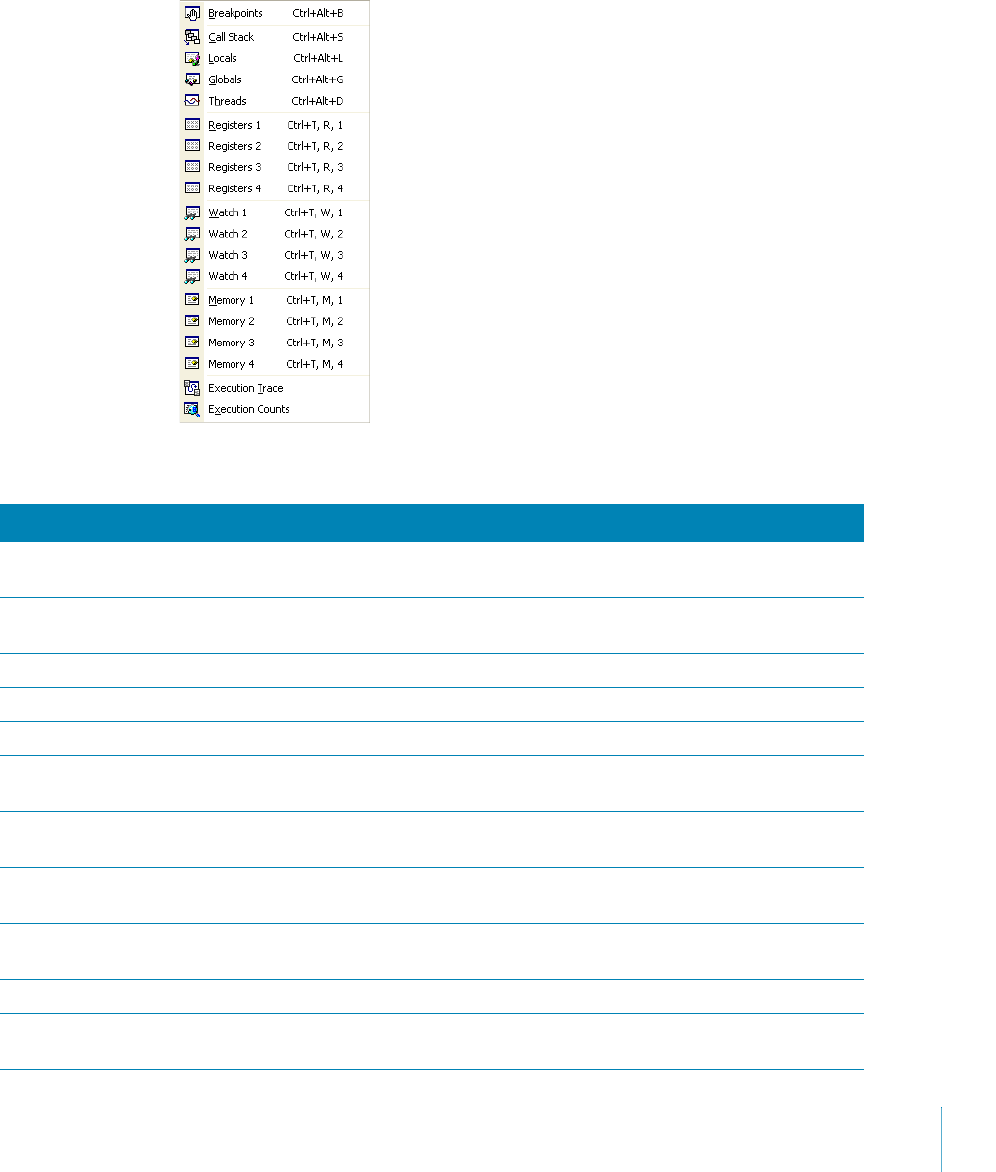This screenshot has width=996, height=1172.
Task: Click the Ctrl+T, M, 4 shortcut text
Action: [315, 364]
